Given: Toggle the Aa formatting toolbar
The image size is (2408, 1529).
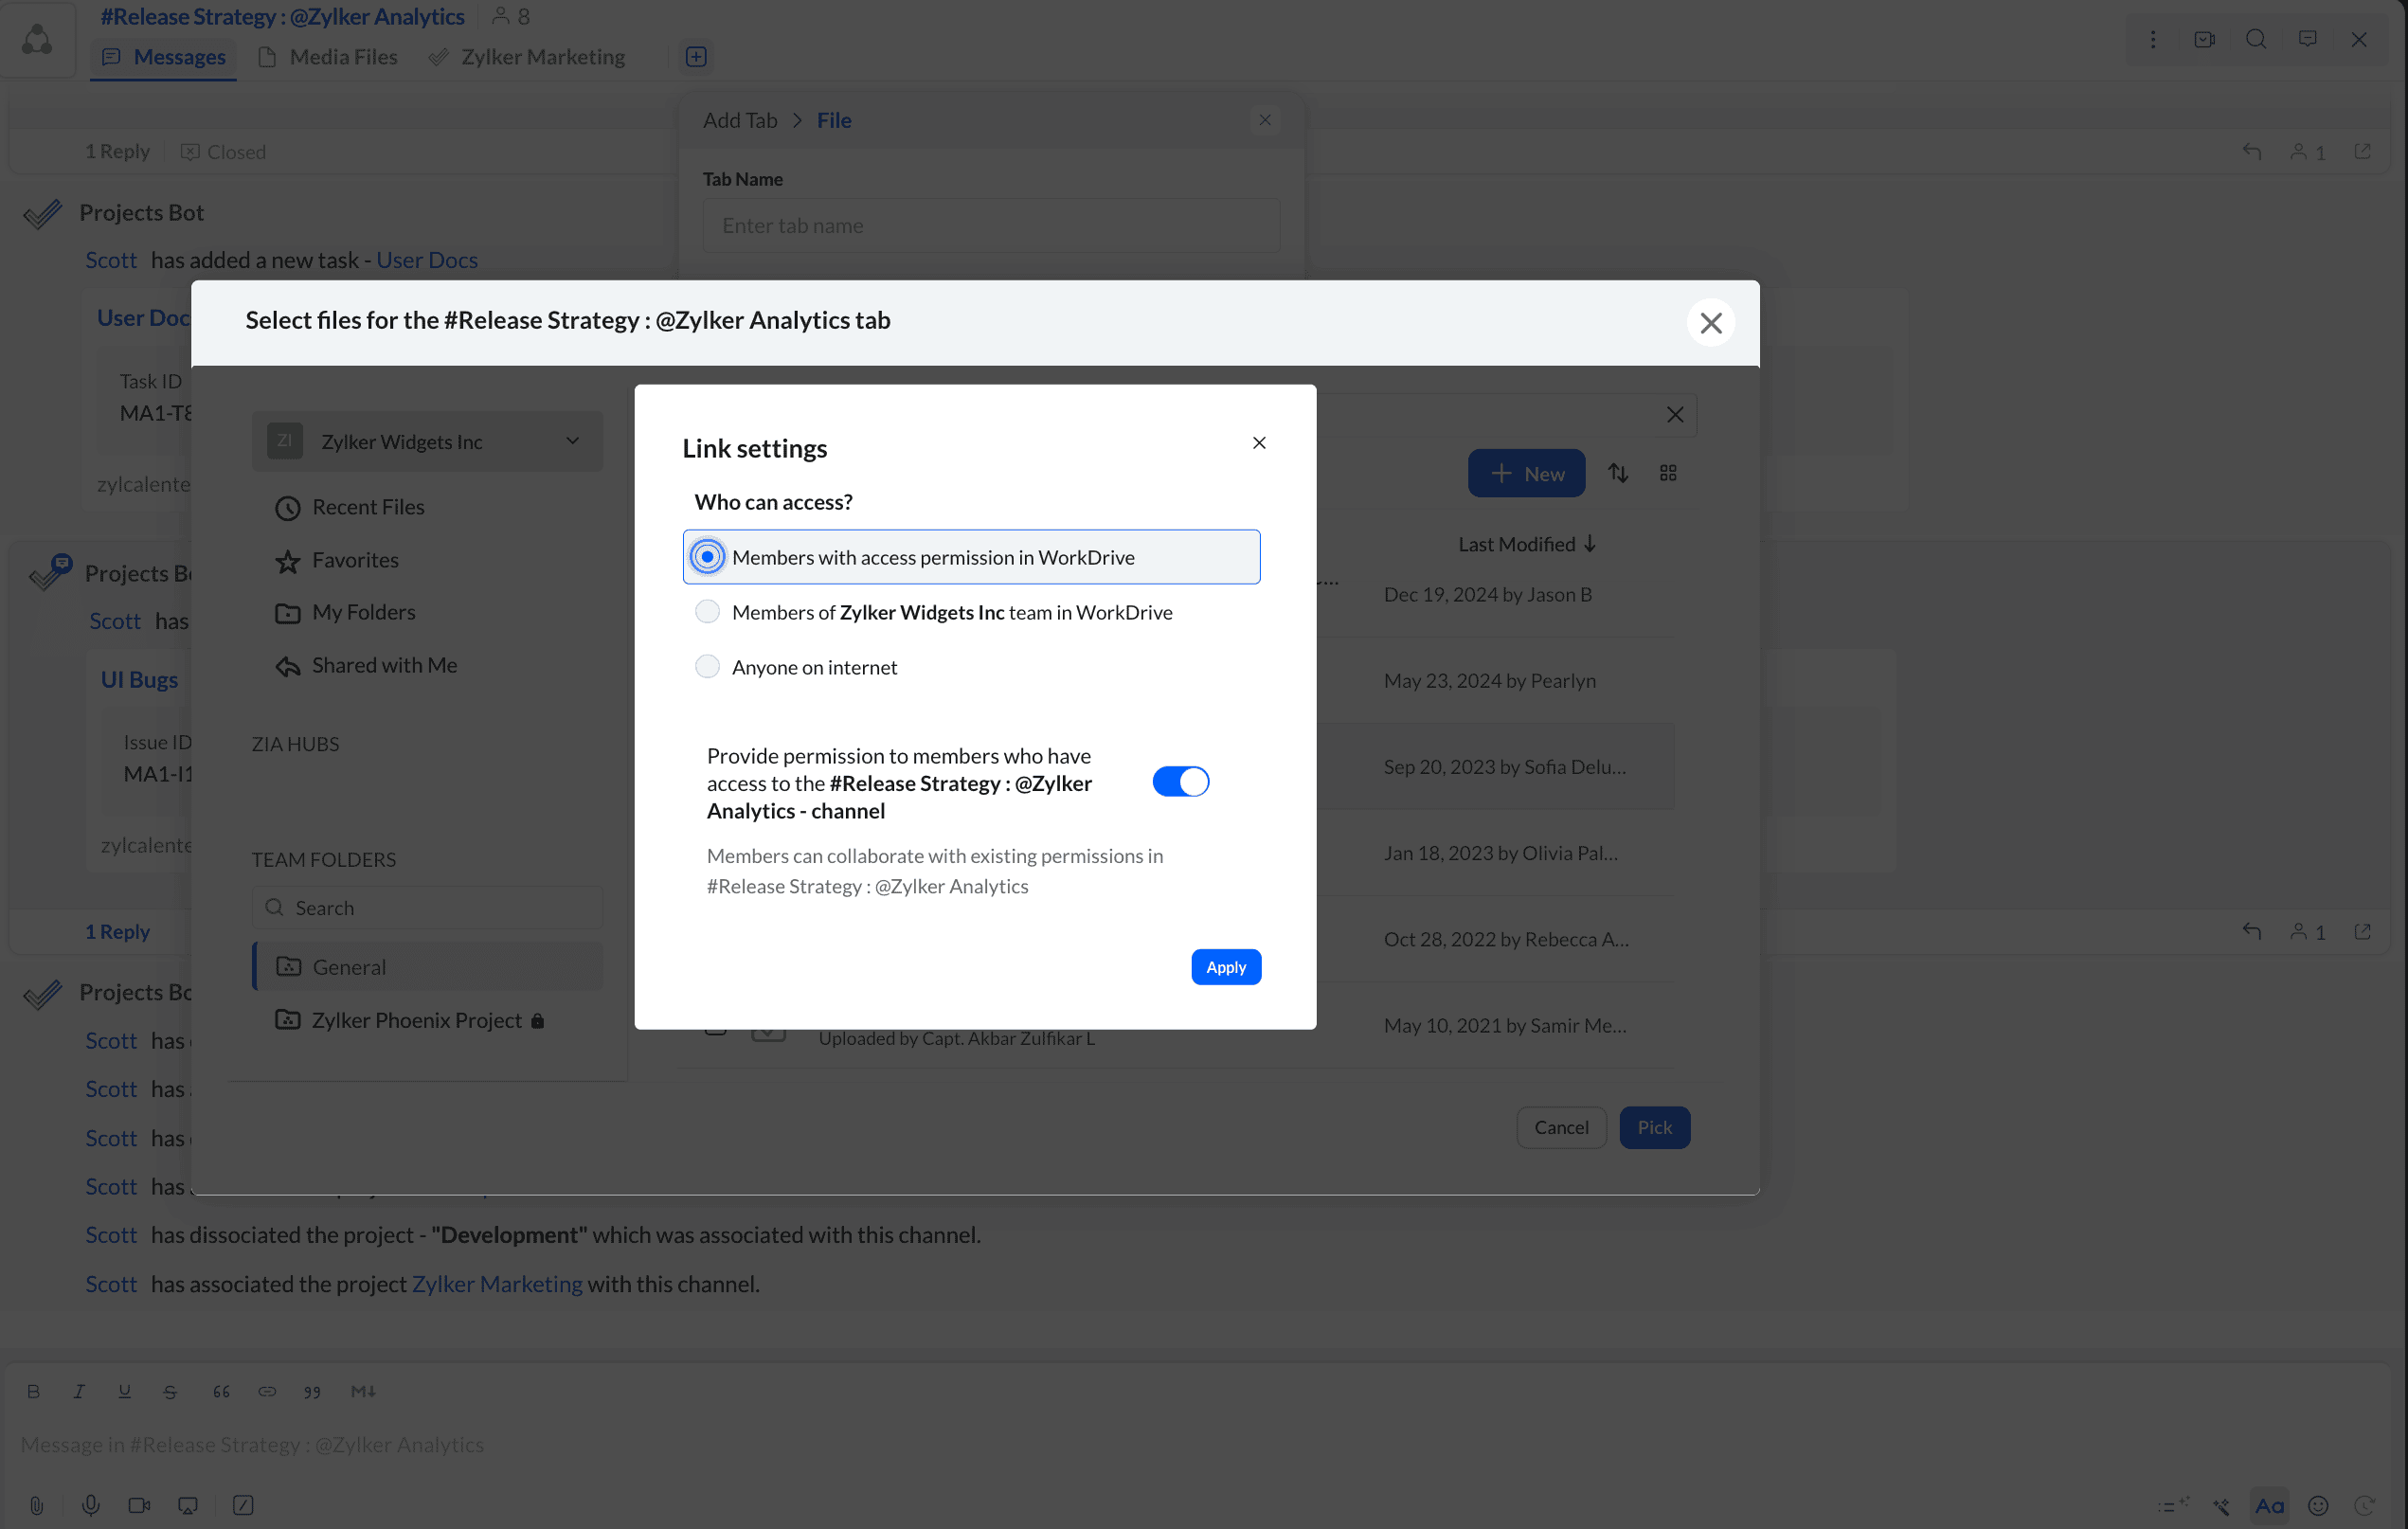Looking at the screenshot, I should 2269,1506.
